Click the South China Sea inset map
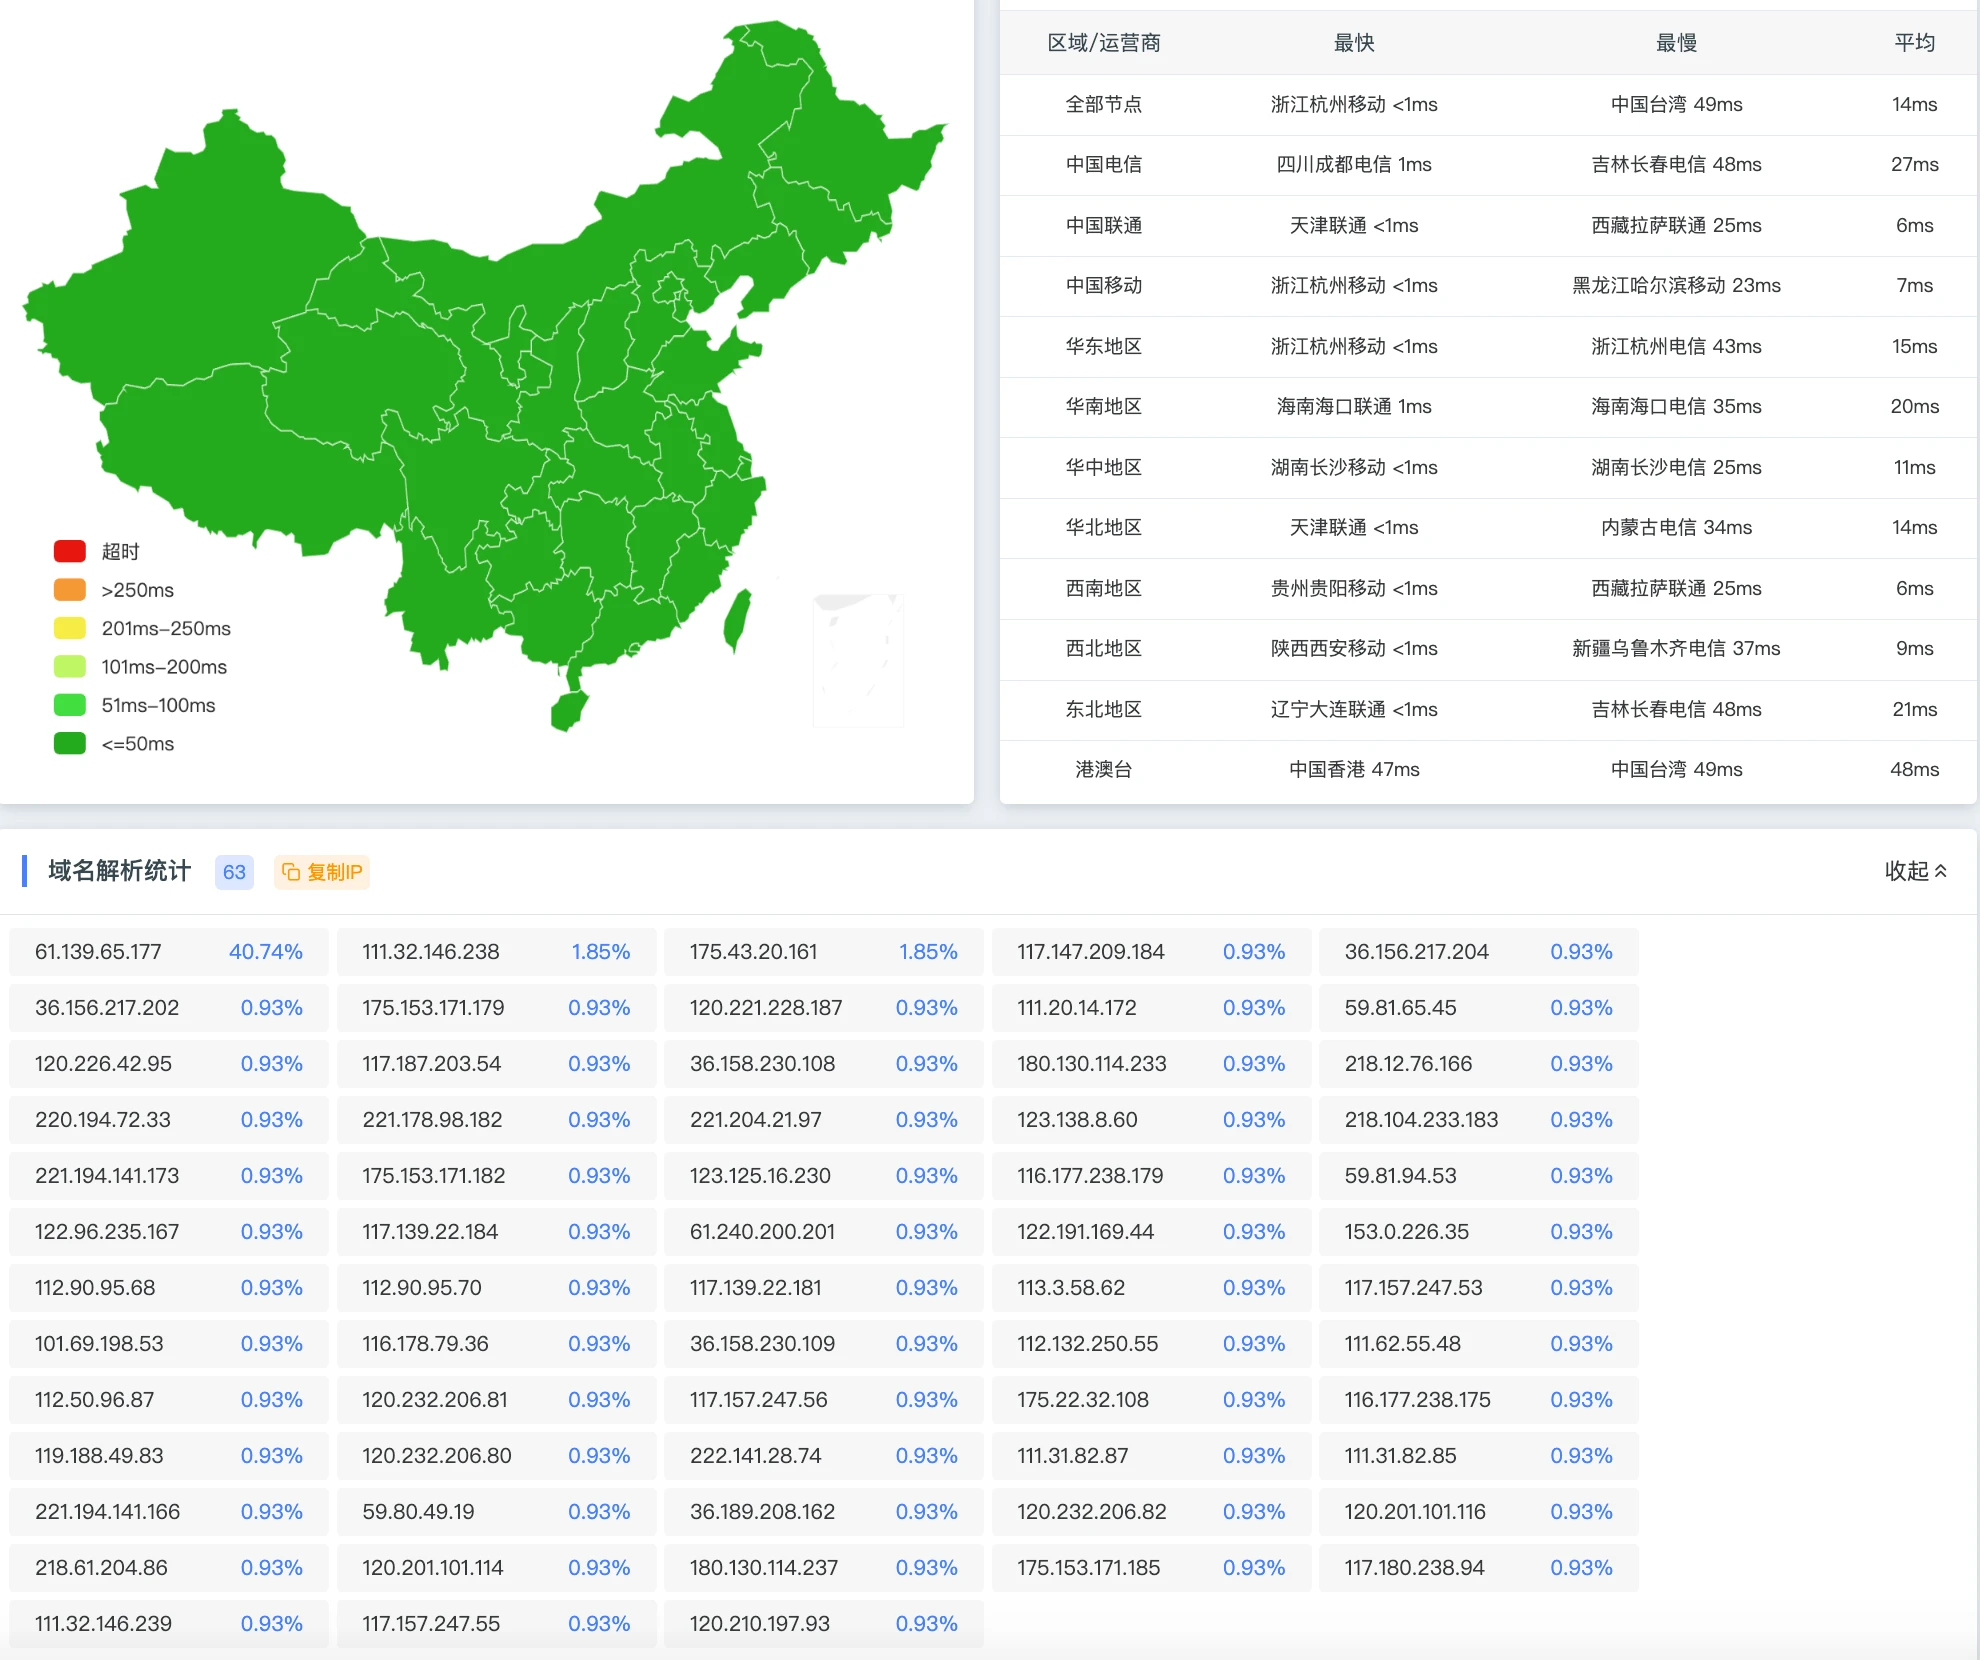Image resolution: width=1980 pixels, height=1660 pixels. pyautogui.click(x=858, y=660)
